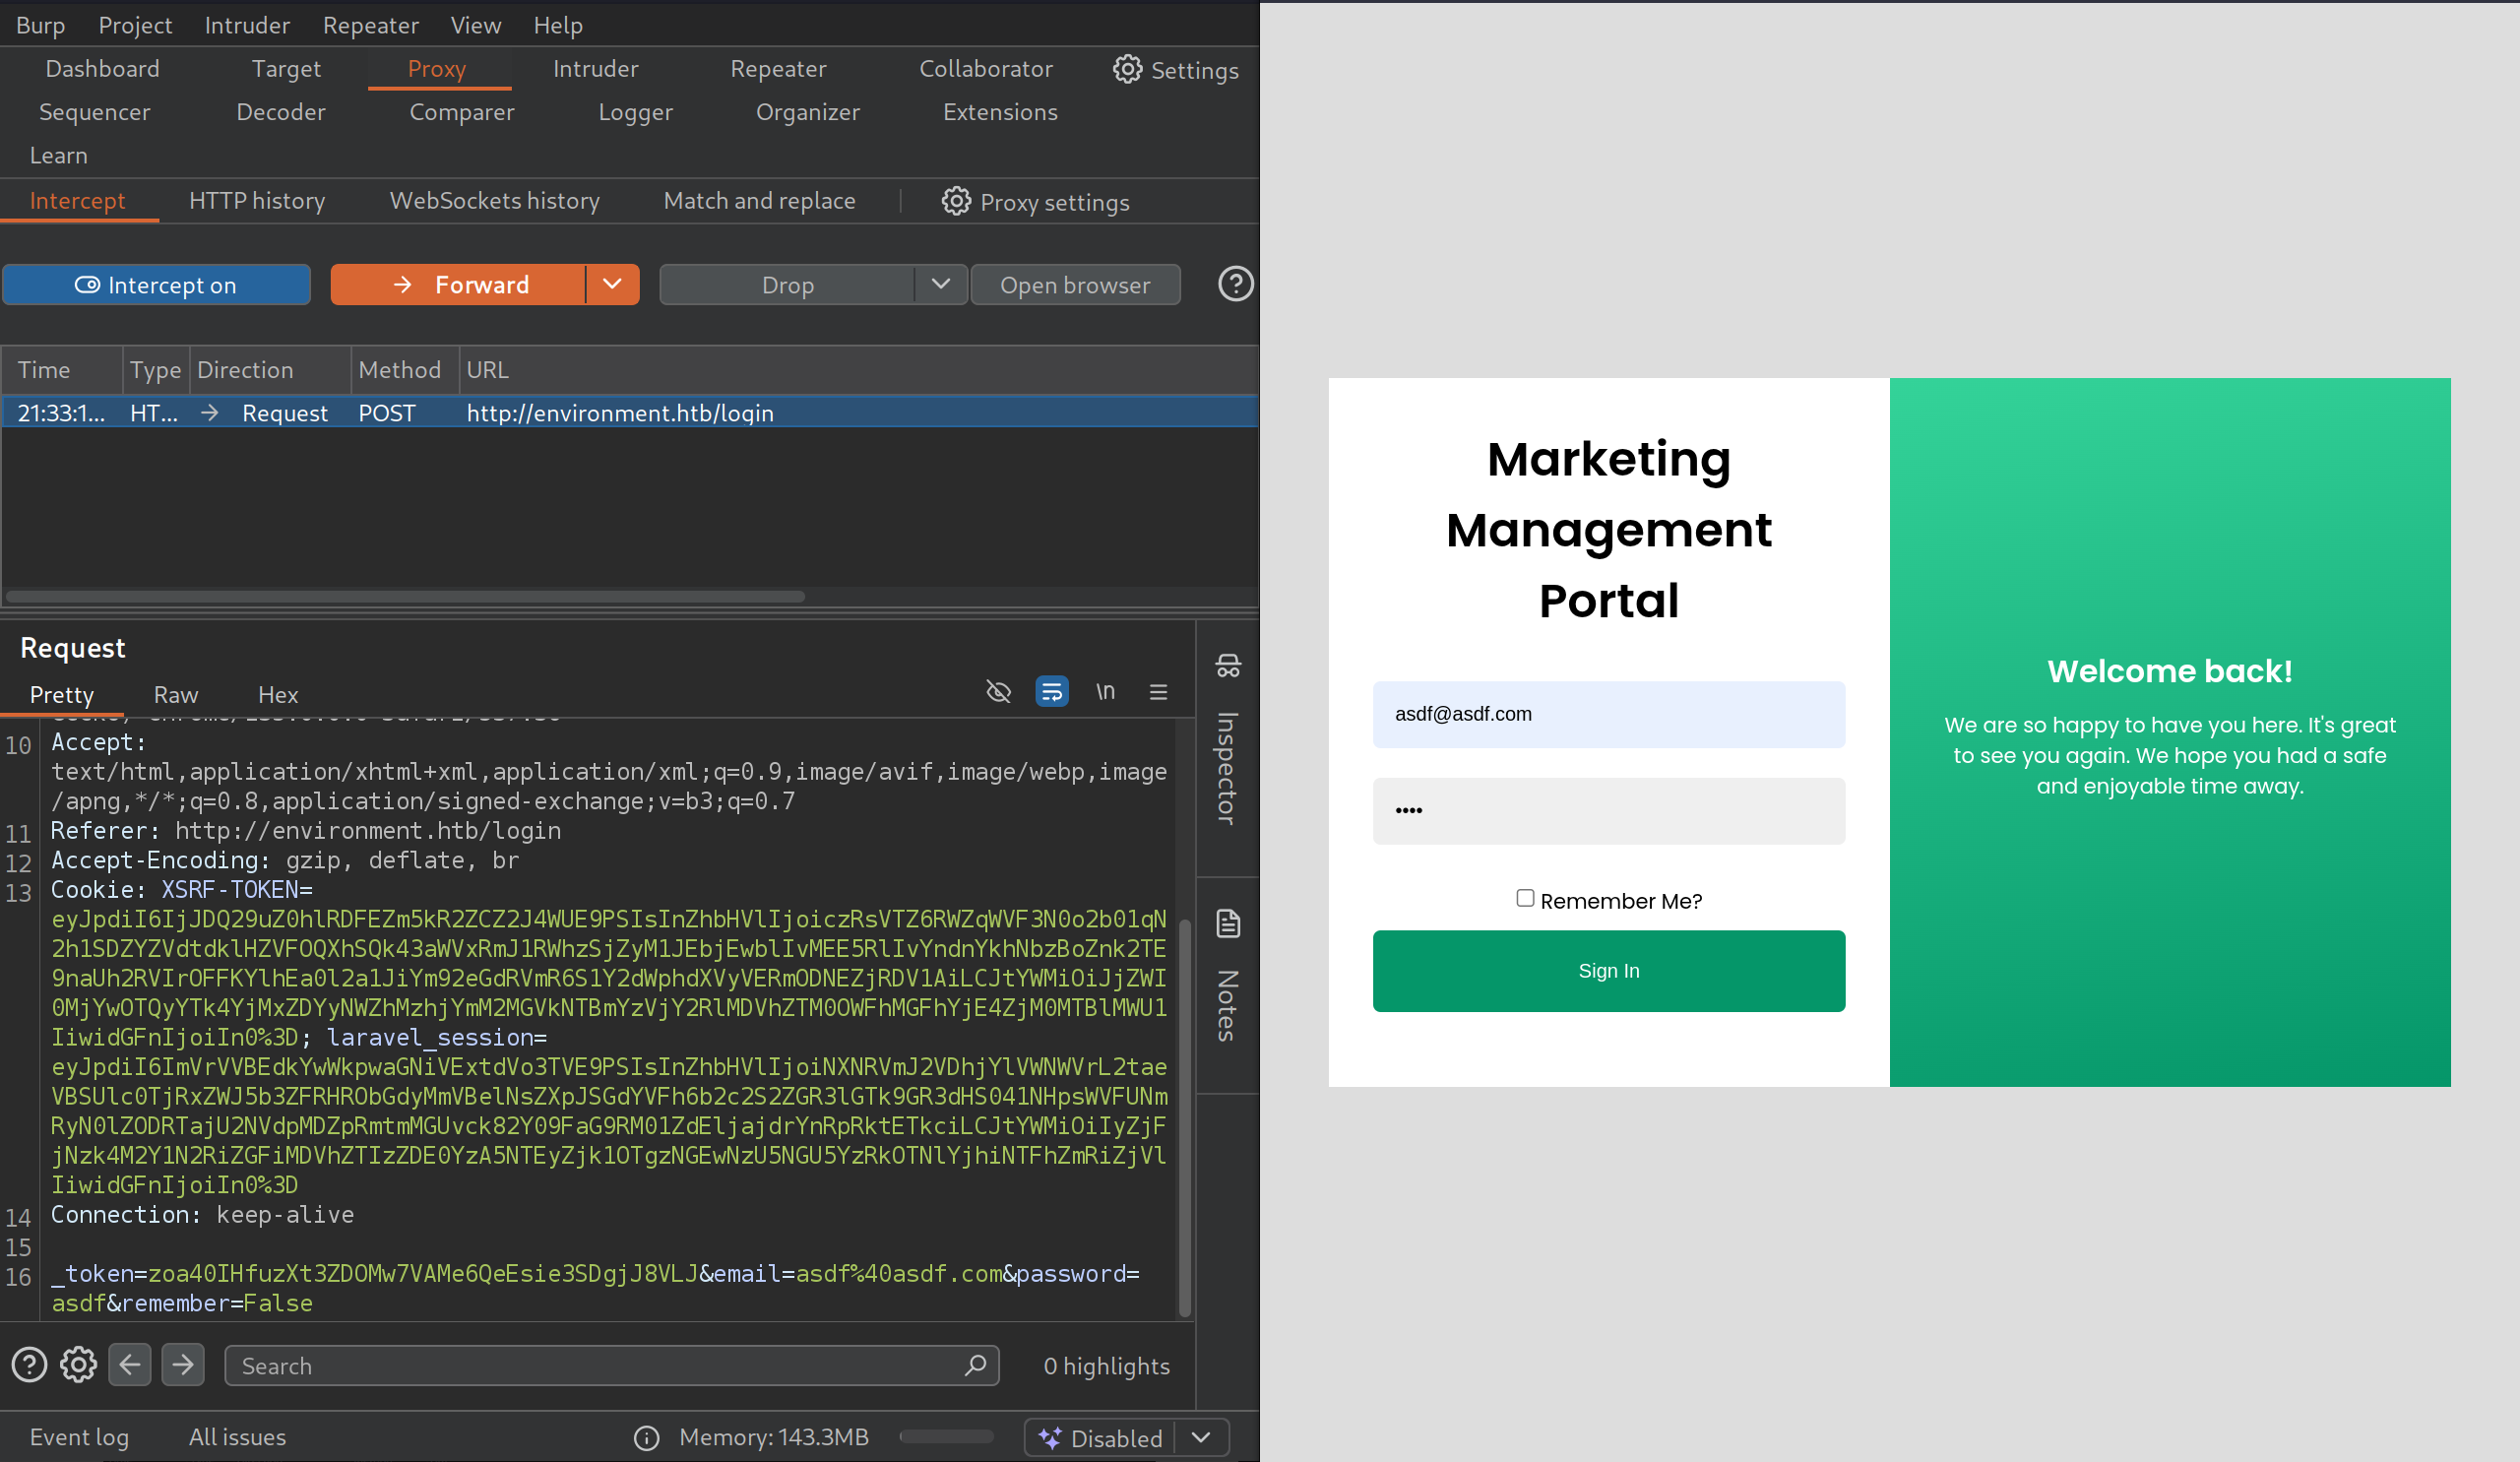The height and width of the screenshot is (1462, 2520).
Task: Expand the Forward button dropdown arrow
Action: (x=612, y=285)
